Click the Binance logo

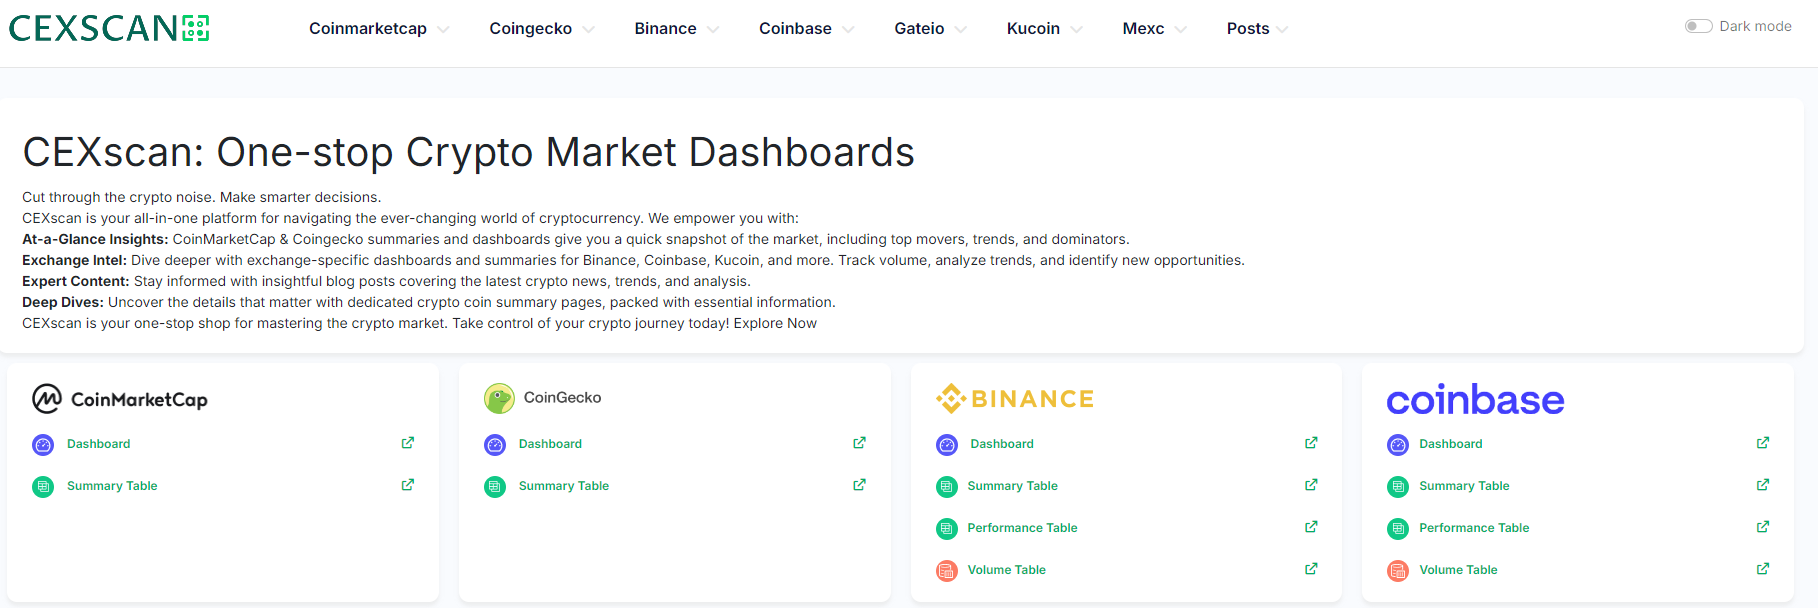(1015, 399)
